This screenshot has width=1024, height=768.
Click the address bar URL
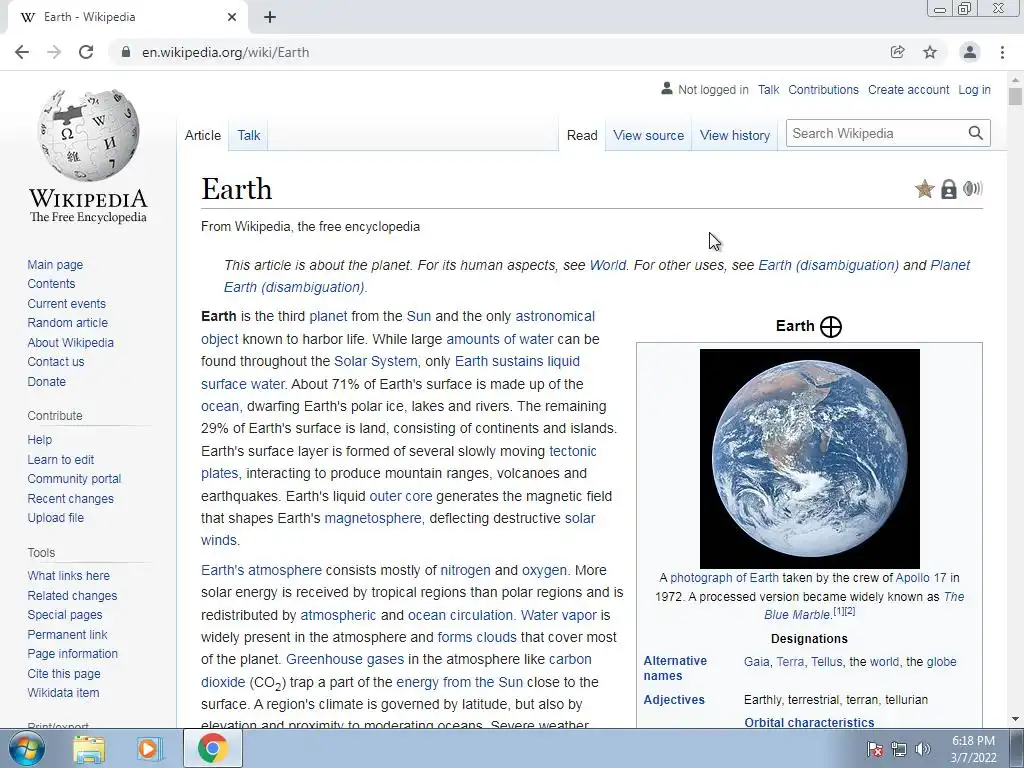pos(225,52)
